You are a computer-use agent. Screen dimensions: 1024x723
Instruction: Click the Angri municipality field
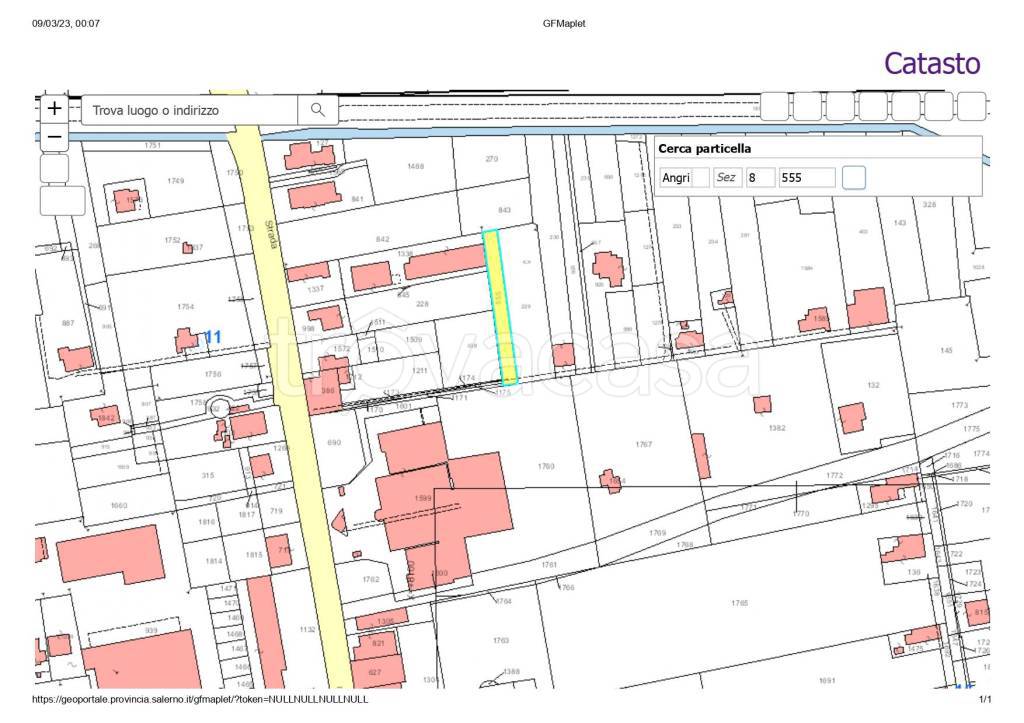pyautogui.click(x=676, y=178)
